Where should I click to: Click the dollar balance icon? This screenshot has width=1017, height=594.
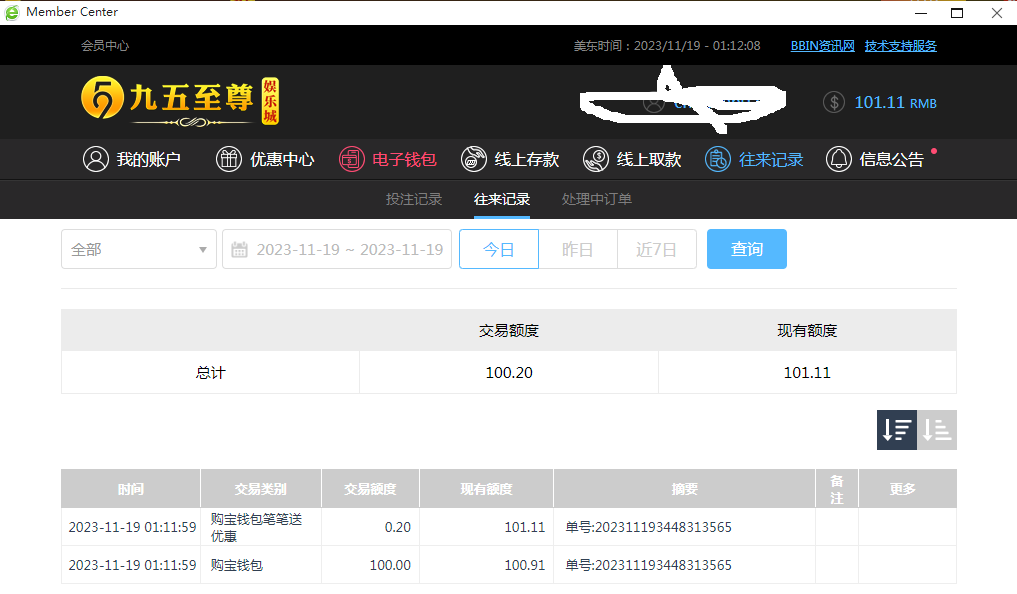point(833,102)
